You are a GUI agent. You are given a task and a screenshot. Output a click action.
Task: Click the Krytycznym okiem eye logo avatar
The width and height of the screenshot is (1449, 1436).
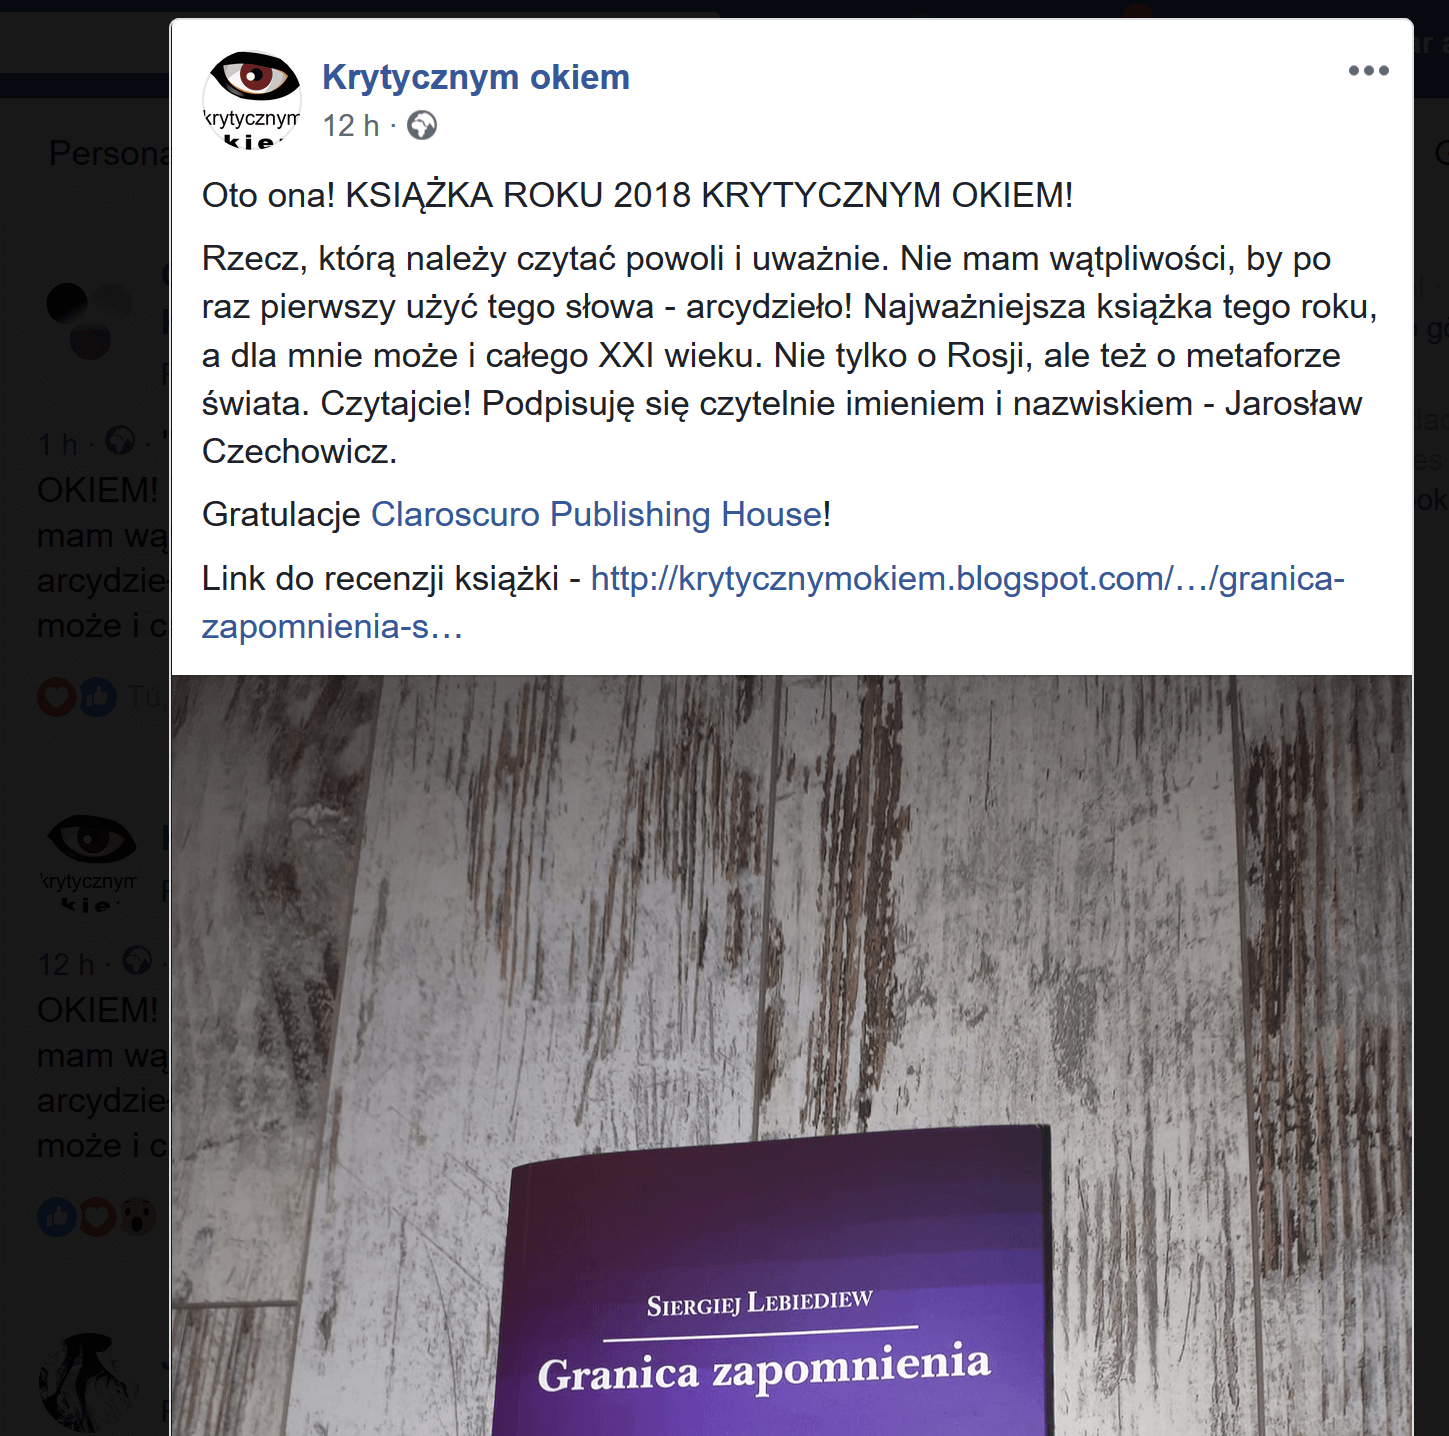click(x=252, y=99)
